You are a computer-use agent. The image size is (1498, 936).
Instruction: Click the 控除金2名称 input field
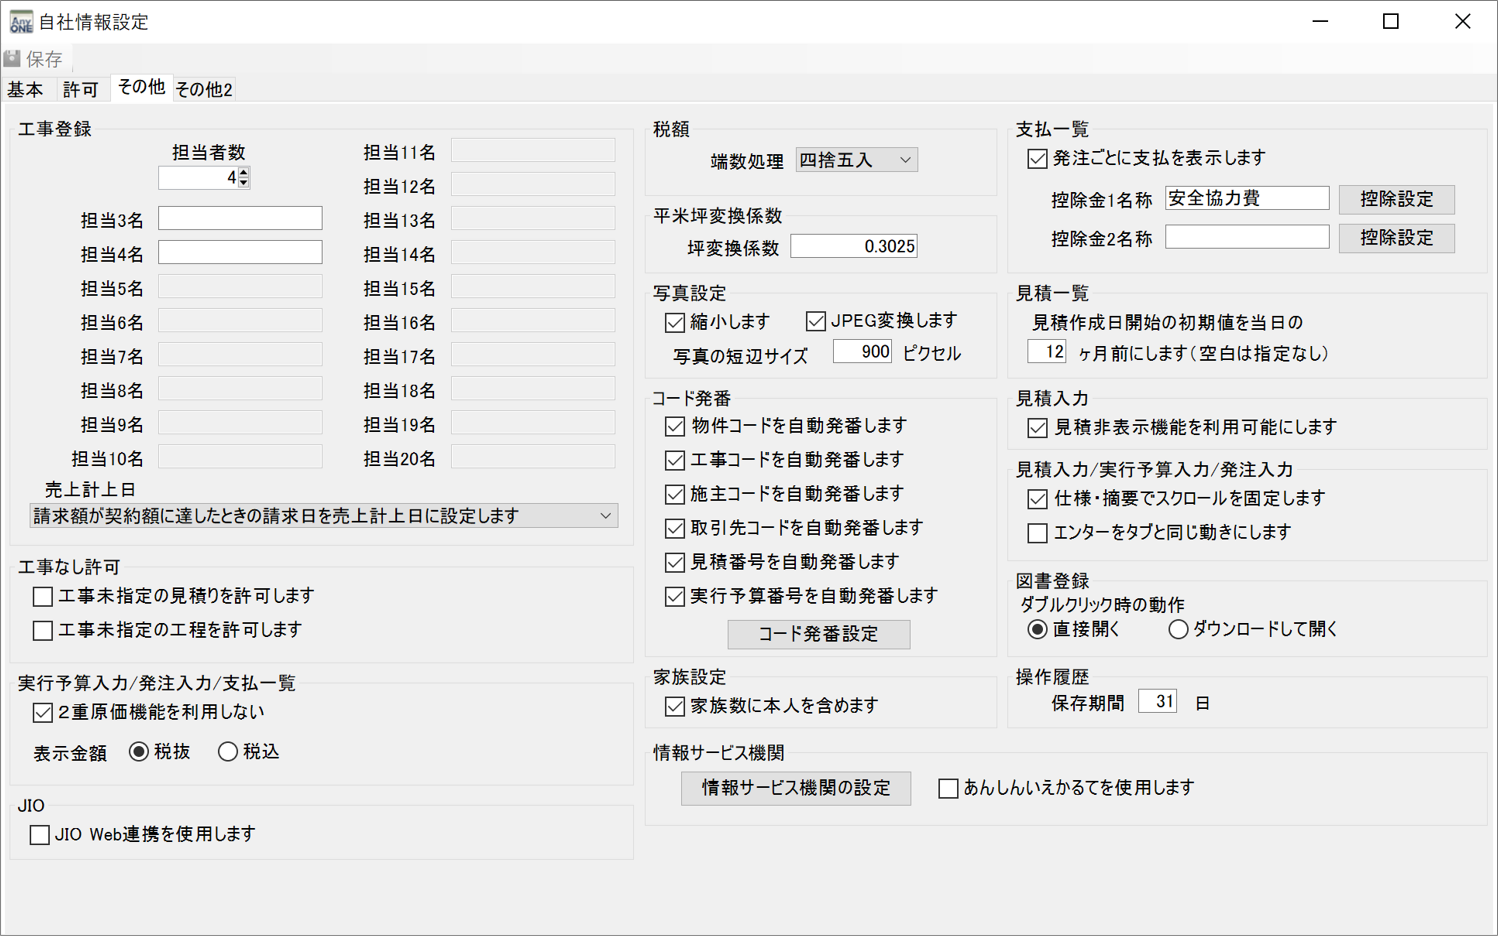click(x=1247, y=237)
